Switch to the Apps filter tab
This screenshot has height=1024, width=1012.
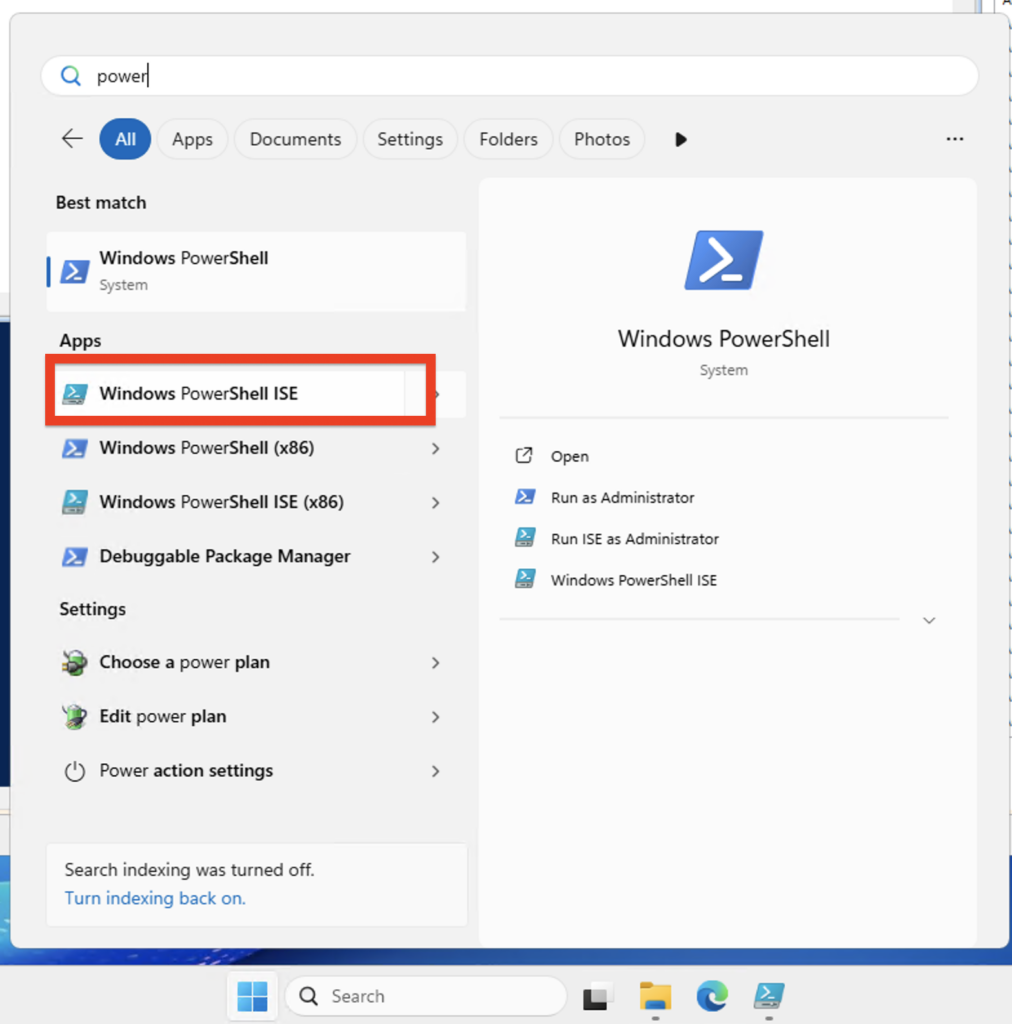click(192, 139)
